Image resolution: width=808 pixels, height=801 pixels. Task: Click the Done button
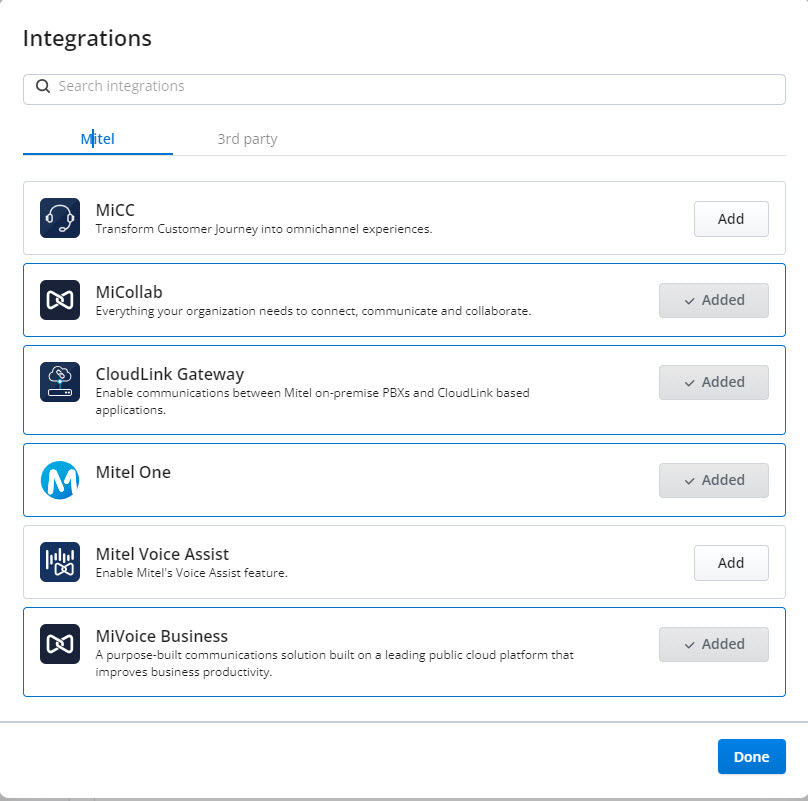pos(751,756)
